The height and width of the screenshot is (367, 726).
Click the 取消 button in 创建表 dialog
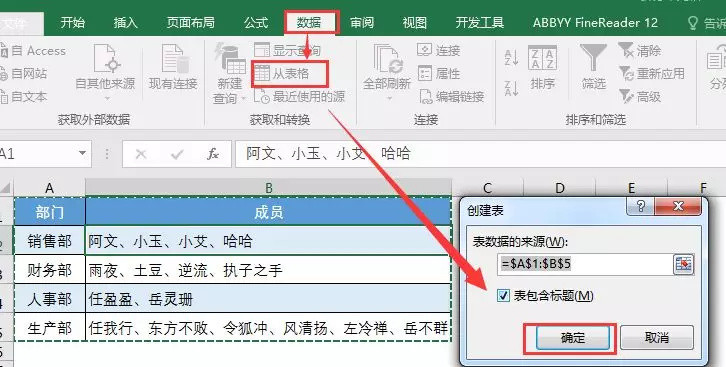[x=657, y=338]
